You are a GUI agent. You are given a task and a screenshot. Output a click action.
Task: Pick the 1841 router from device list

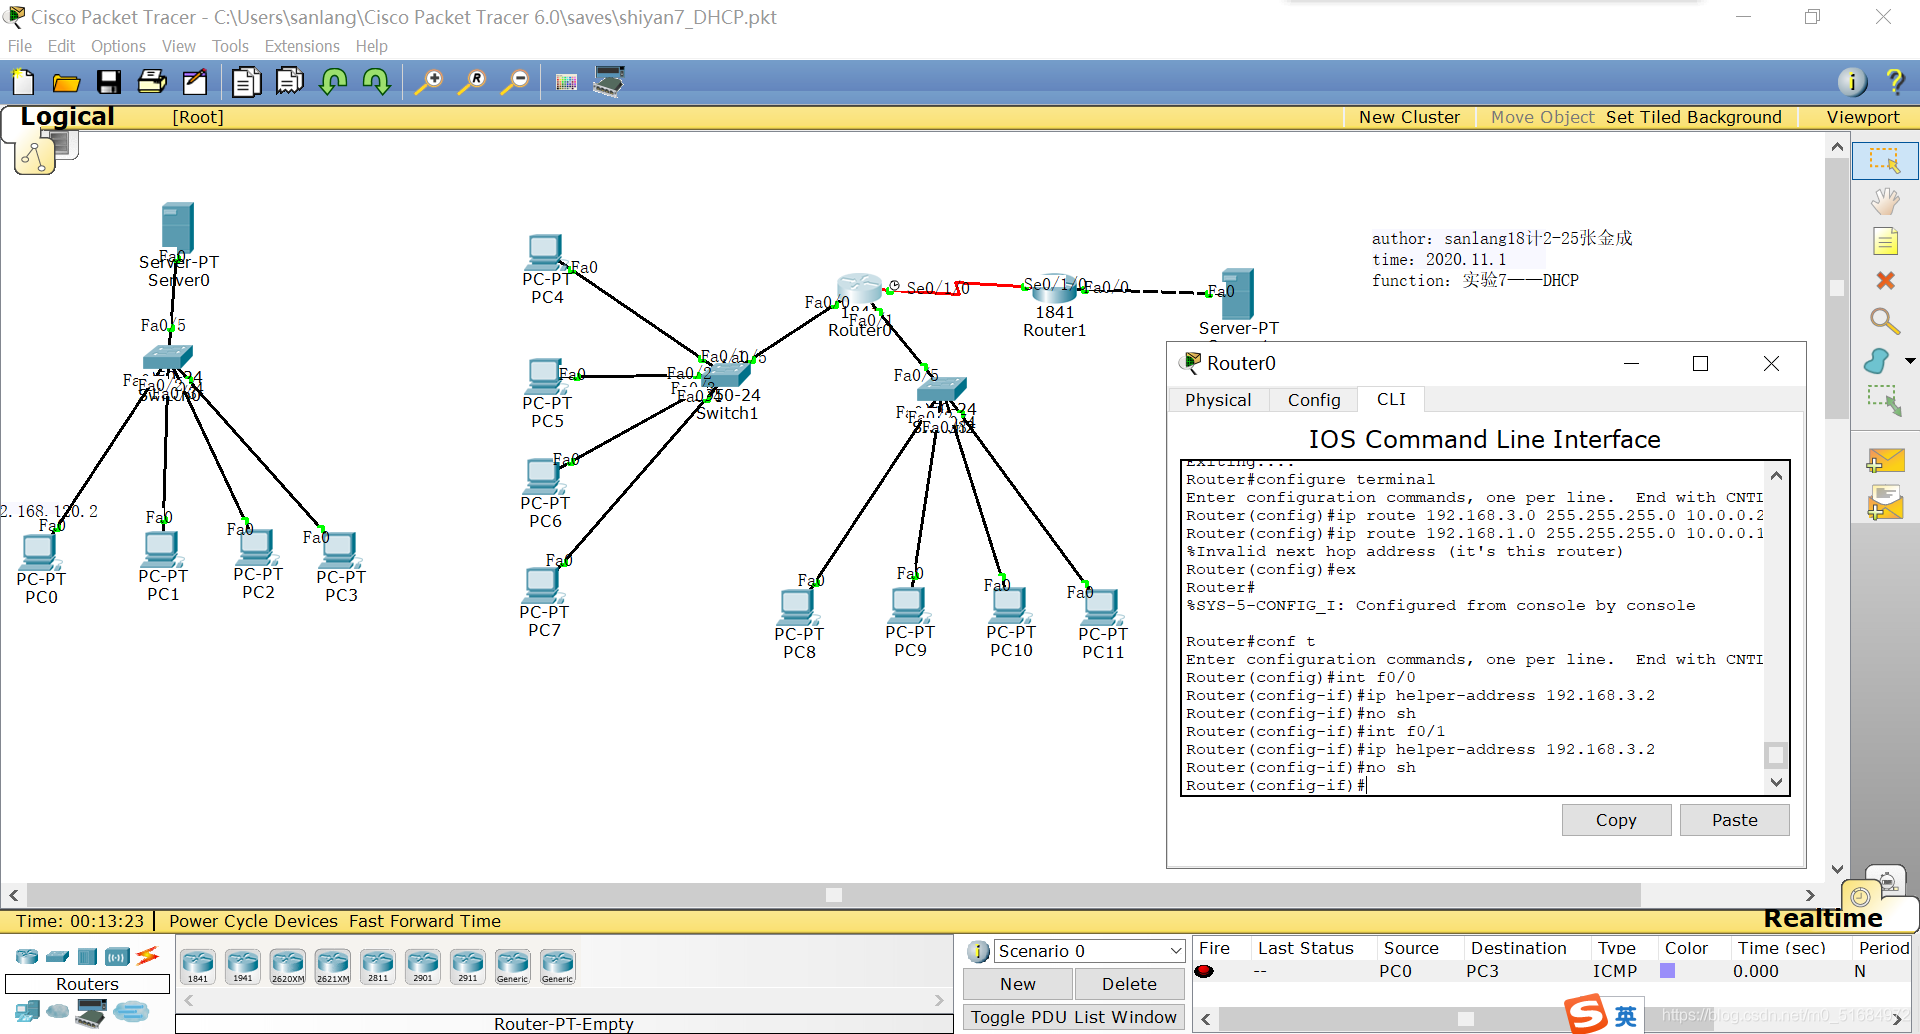click(198, 966)
